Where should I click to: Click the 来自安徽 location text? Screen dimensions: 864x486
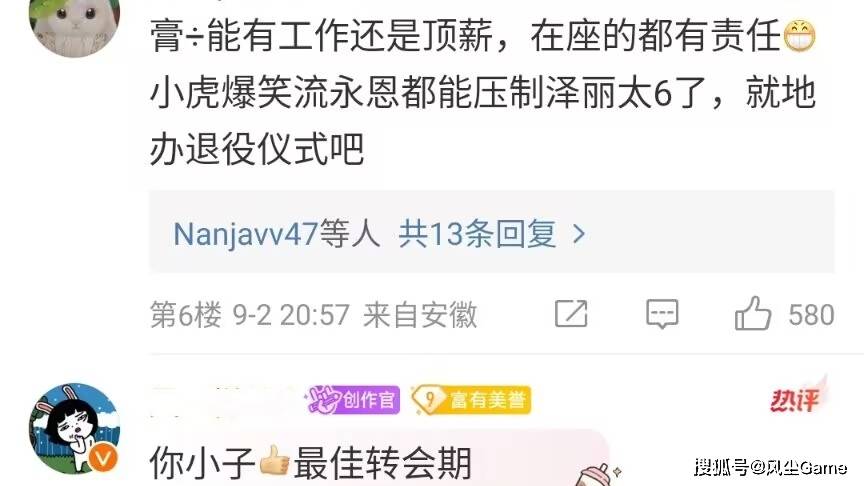tap(420, 315)
